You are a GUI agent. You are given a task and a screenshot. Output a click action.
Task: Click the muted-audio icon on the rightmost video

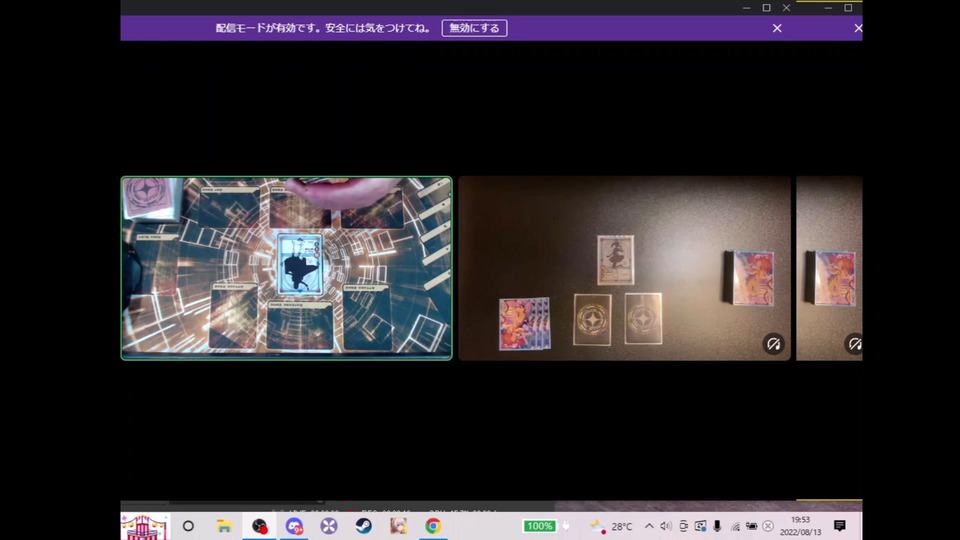click(x=854, y=344)
